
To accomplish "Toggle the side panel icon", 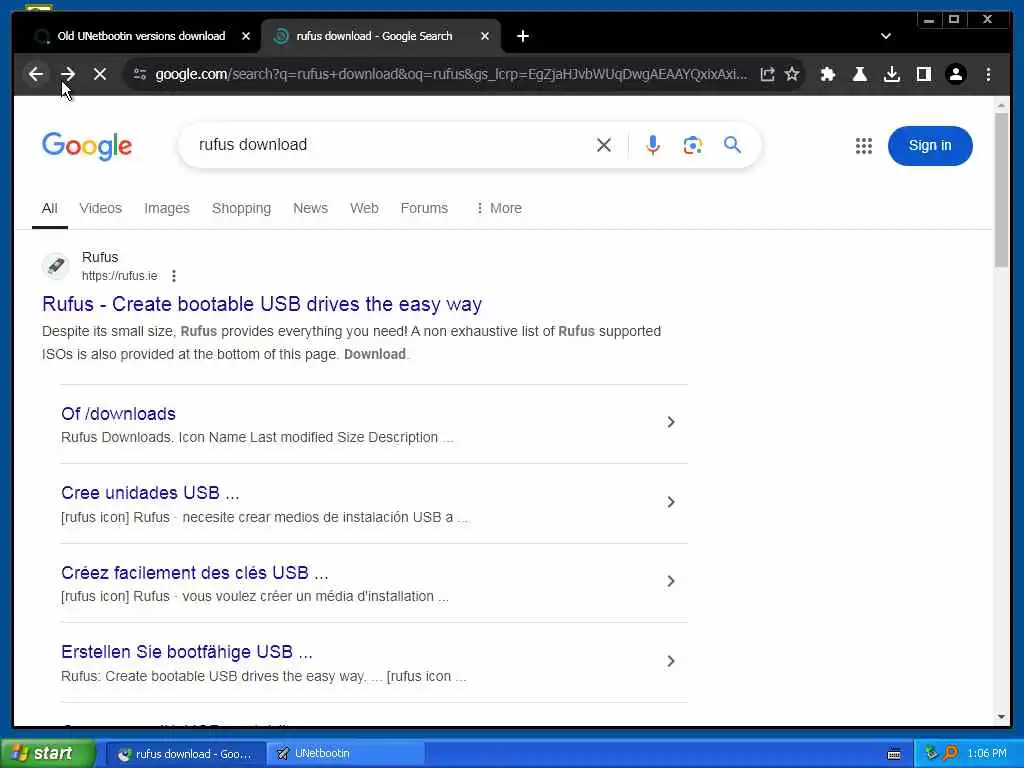I will click(923, 74).
